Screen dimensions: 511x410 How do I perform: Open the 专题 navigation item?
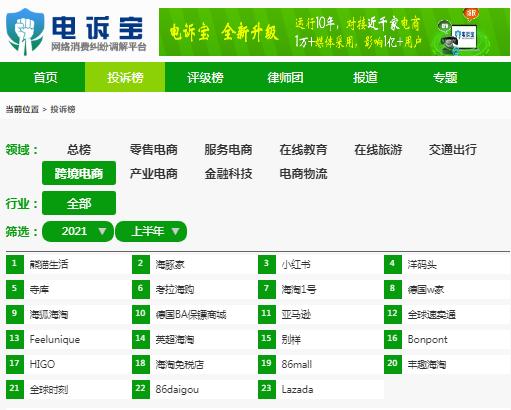[445, 77]
